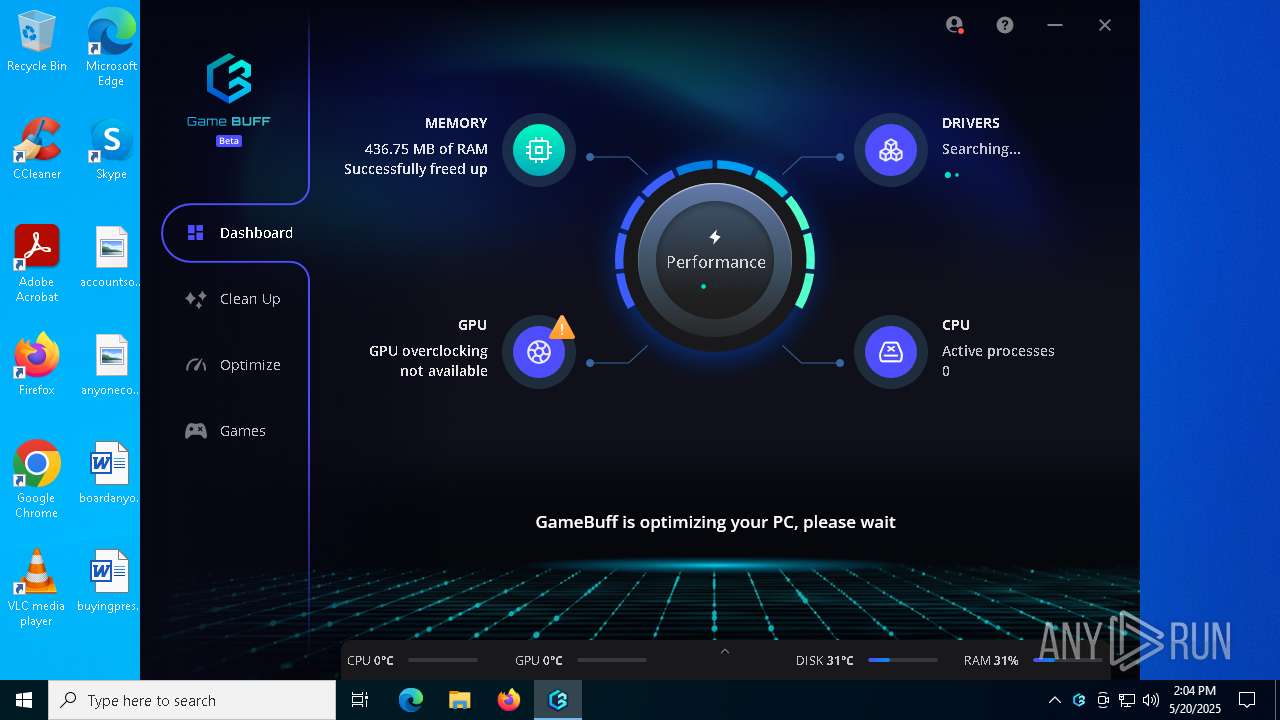Image resolution: width=1280 pixels, height=720 pixels.
Task: Click GameBuff taskbar button
Action: point(558,700)
